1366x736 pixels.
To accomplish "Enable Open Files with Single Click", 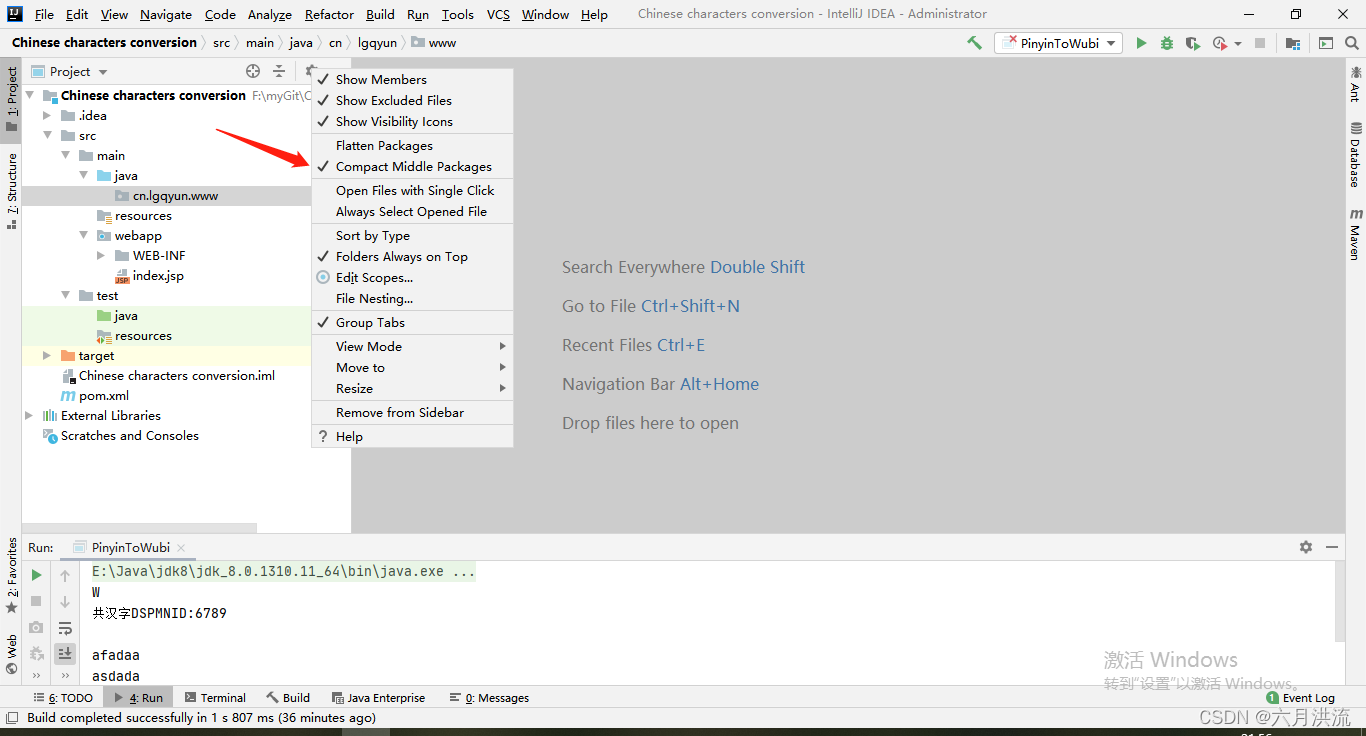I will 412,190.
